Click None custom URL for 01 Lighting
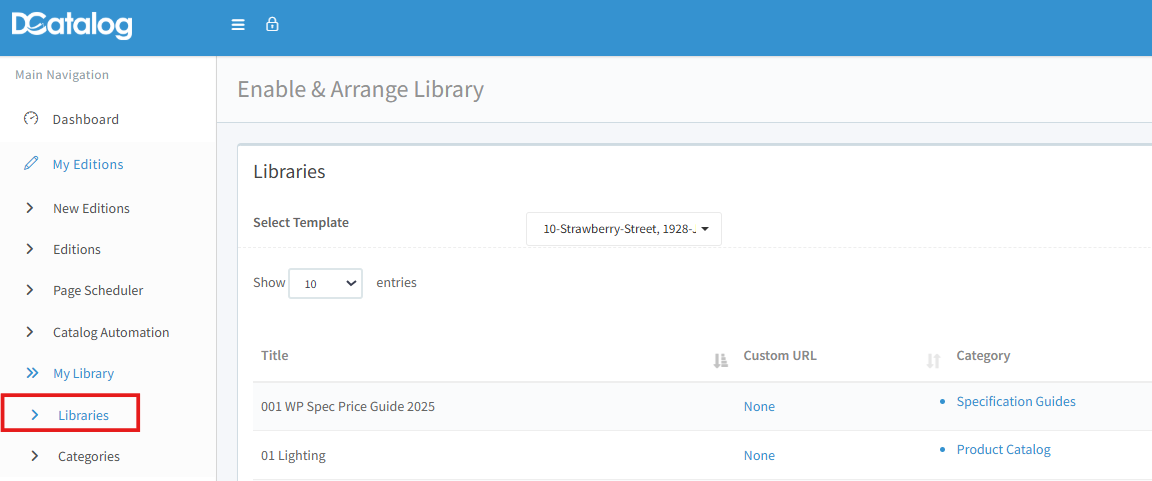The image size is (1152, 481). [759, 455]
